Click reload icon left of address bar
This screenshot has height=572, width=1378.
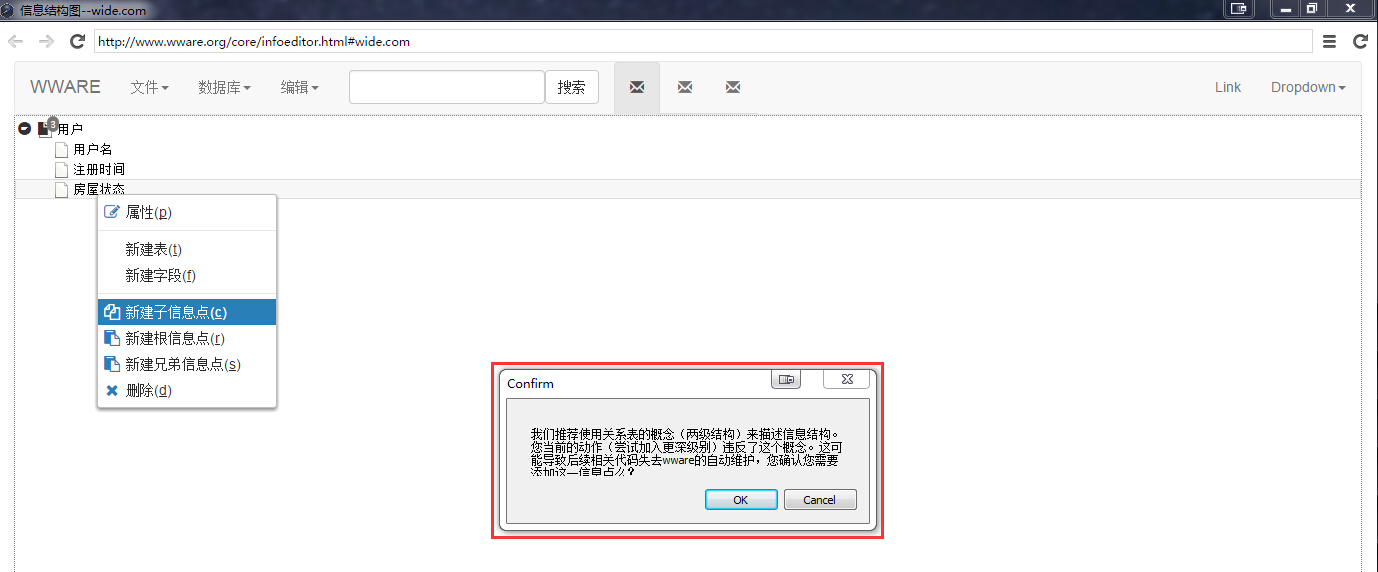(x=77, y=41)
